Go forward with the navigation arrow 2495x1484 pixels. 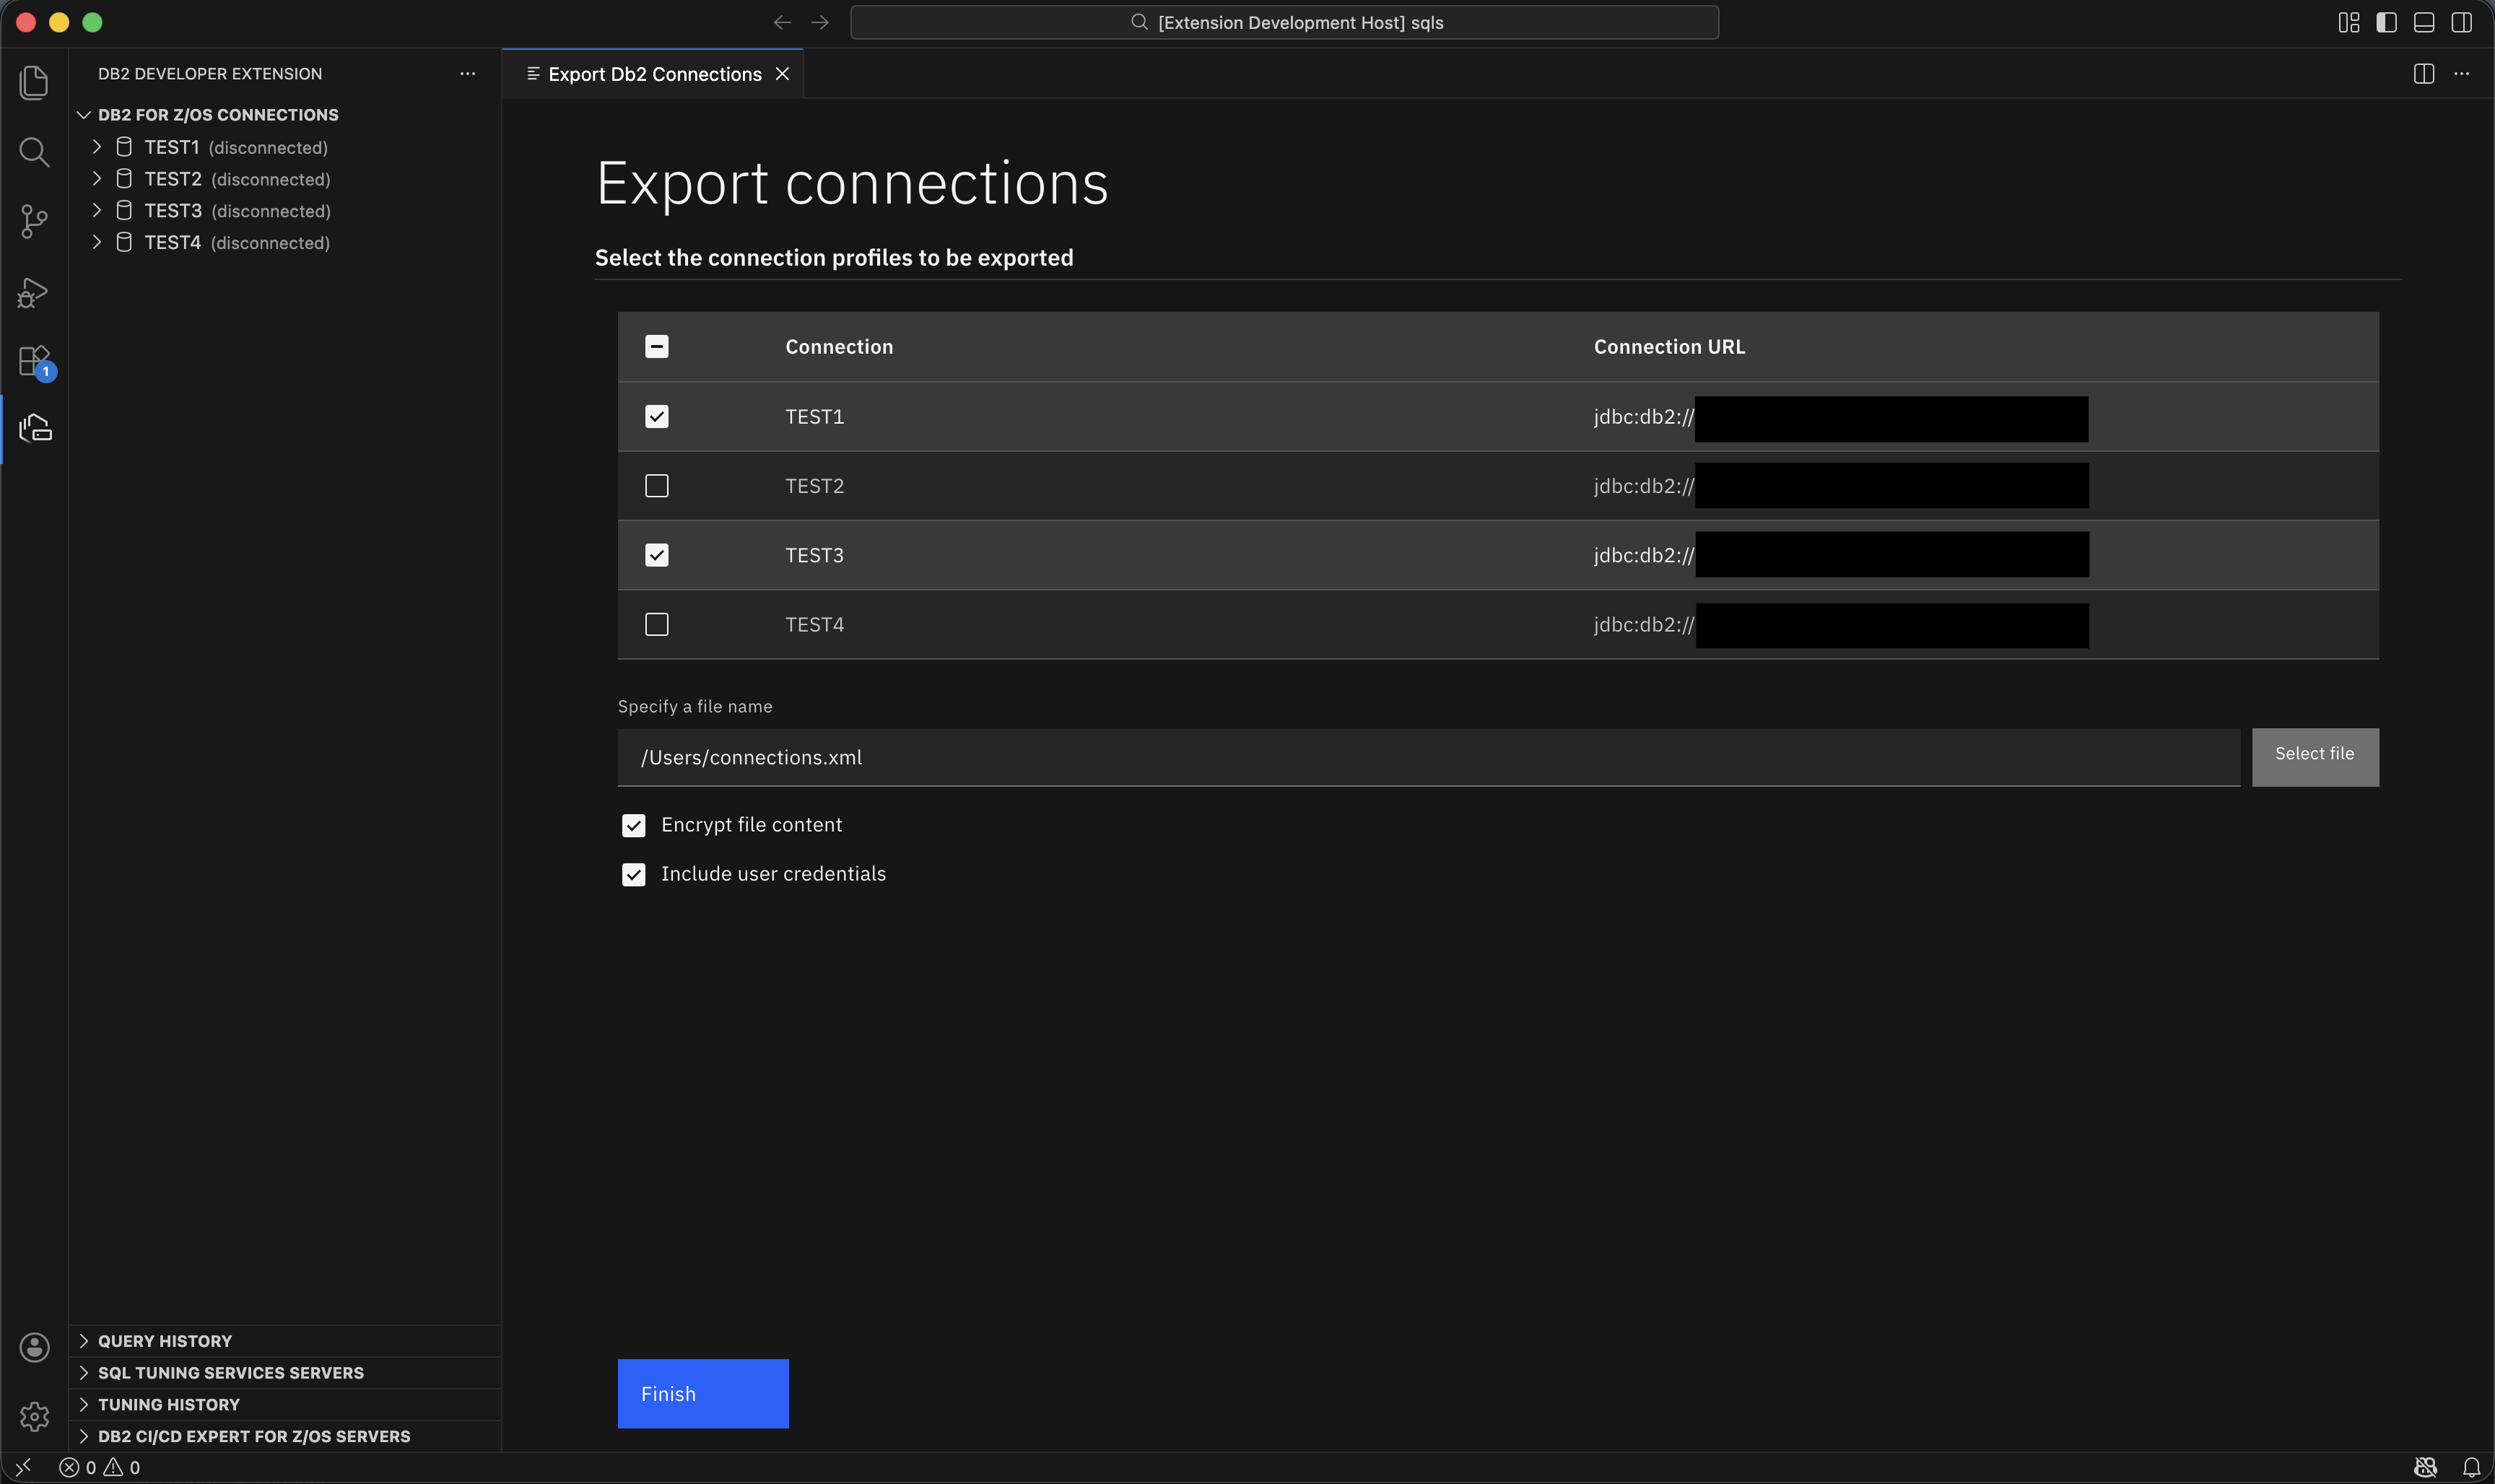coord(820,22)
